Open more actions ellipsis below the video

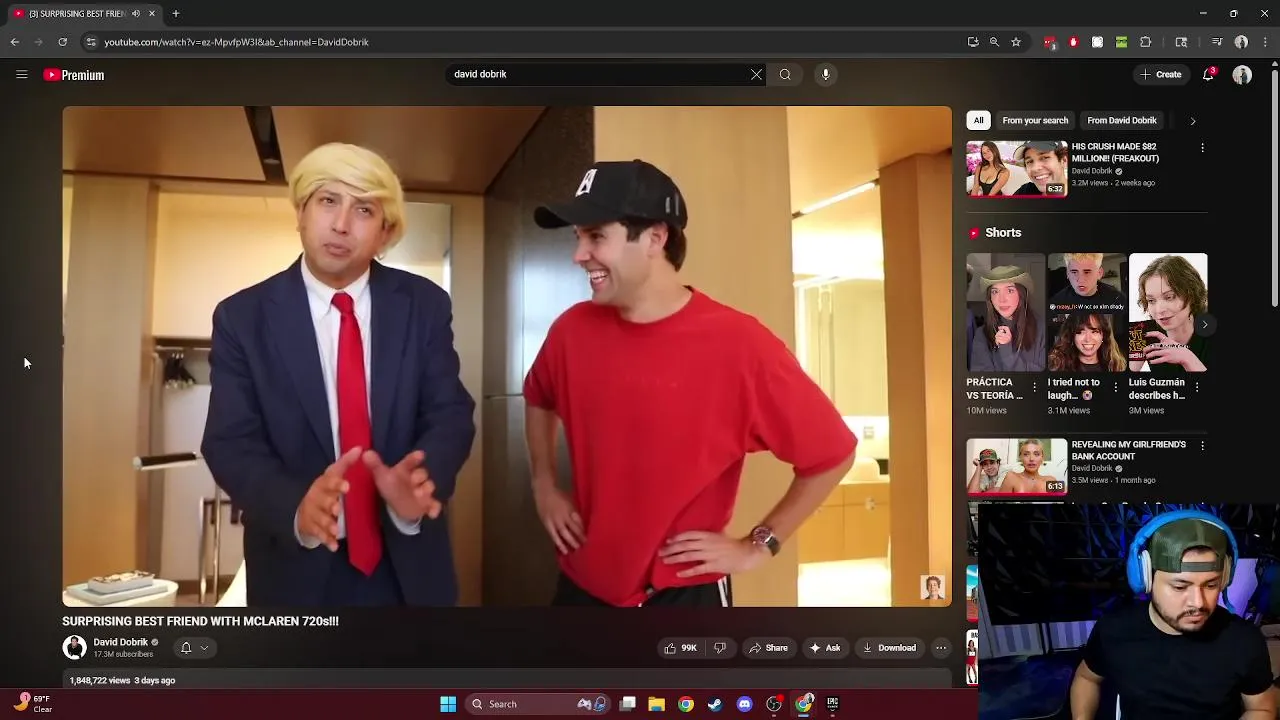point(940,648)
